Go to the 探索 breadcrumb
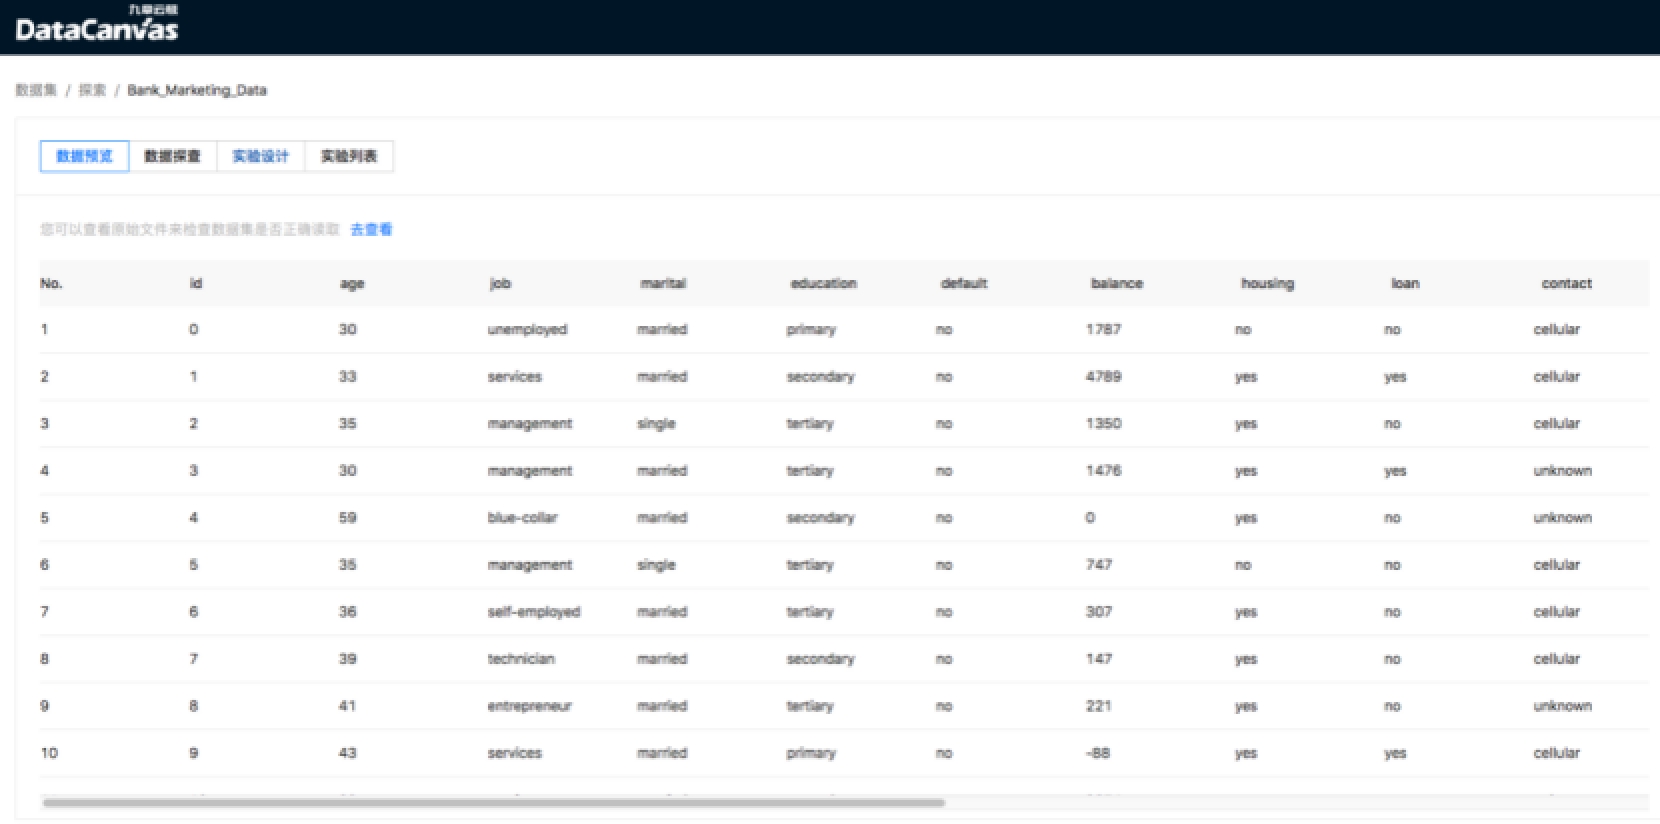This screenshot has height=824, width=1660. tap(92, 90)
